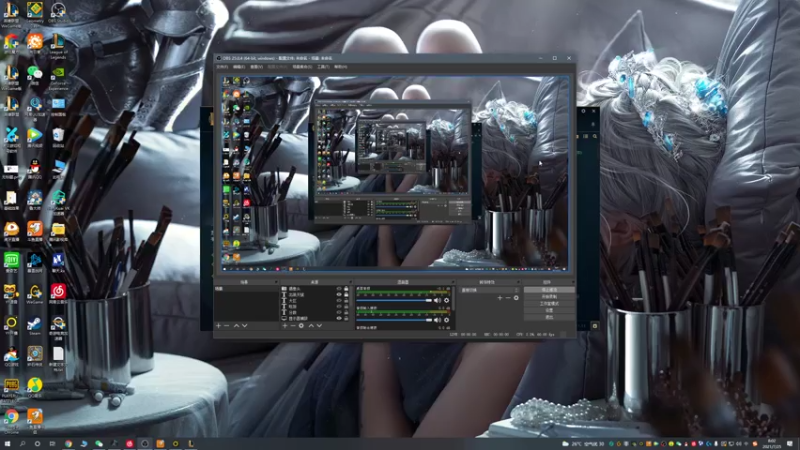This screenshot has width=800, height=450.
Task: Open the taskbar search magnifier
Action: coord(22,444)
